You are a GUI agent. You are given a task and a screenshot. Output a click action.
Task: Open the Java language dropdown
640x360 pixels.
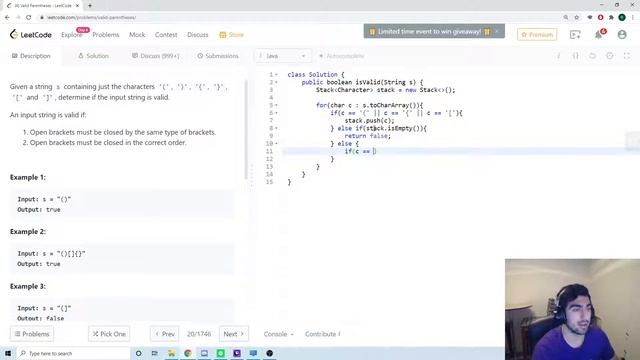tap(282, 56)
